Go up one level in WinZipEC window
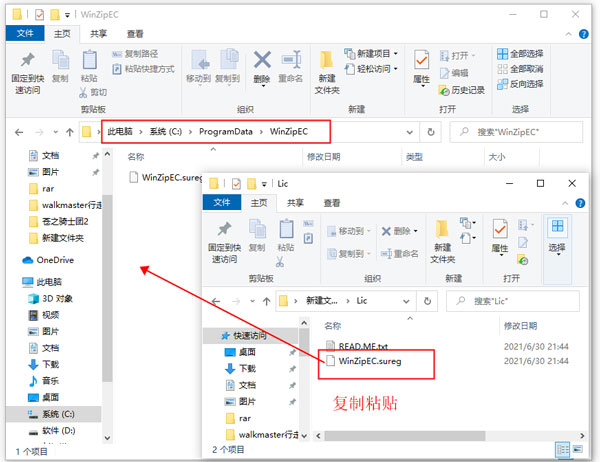Screen dimensions: 600x462 70,132
